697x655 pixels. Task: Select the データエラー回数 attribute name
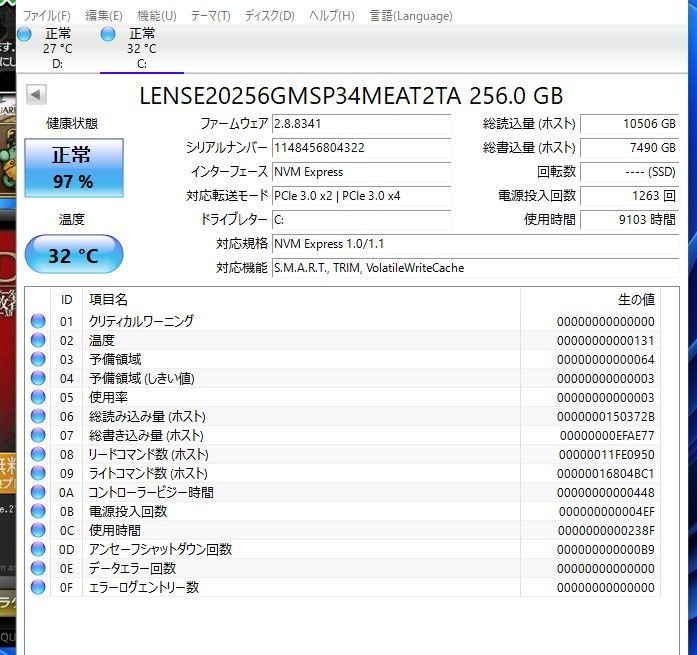132,568
